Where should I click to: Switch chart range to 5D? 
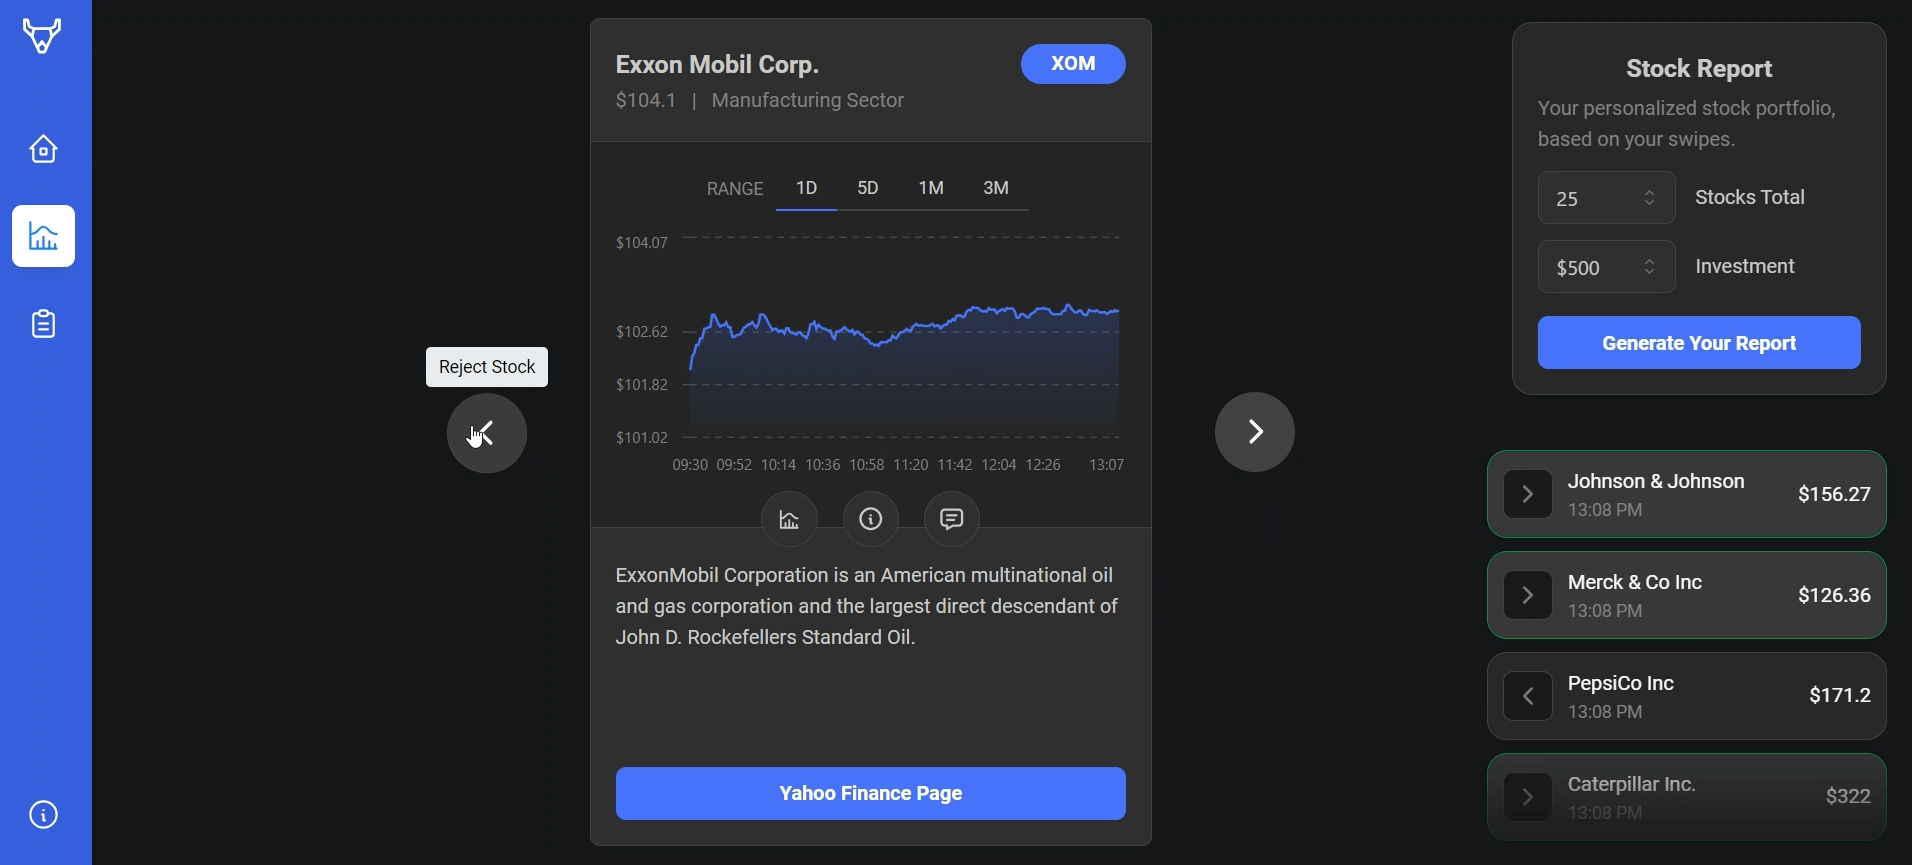(x=868, y=188)
